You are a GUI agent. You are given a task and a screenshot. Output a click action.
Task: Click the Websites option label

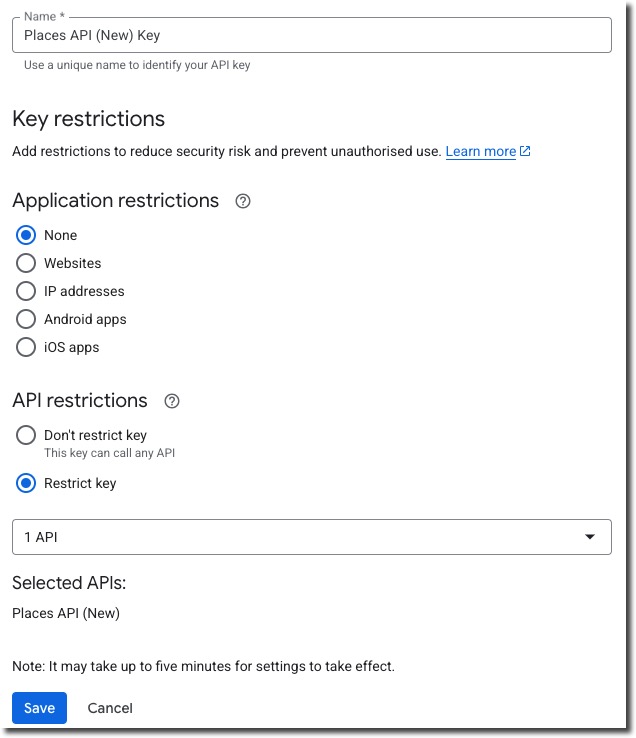[x=72, y=263]
